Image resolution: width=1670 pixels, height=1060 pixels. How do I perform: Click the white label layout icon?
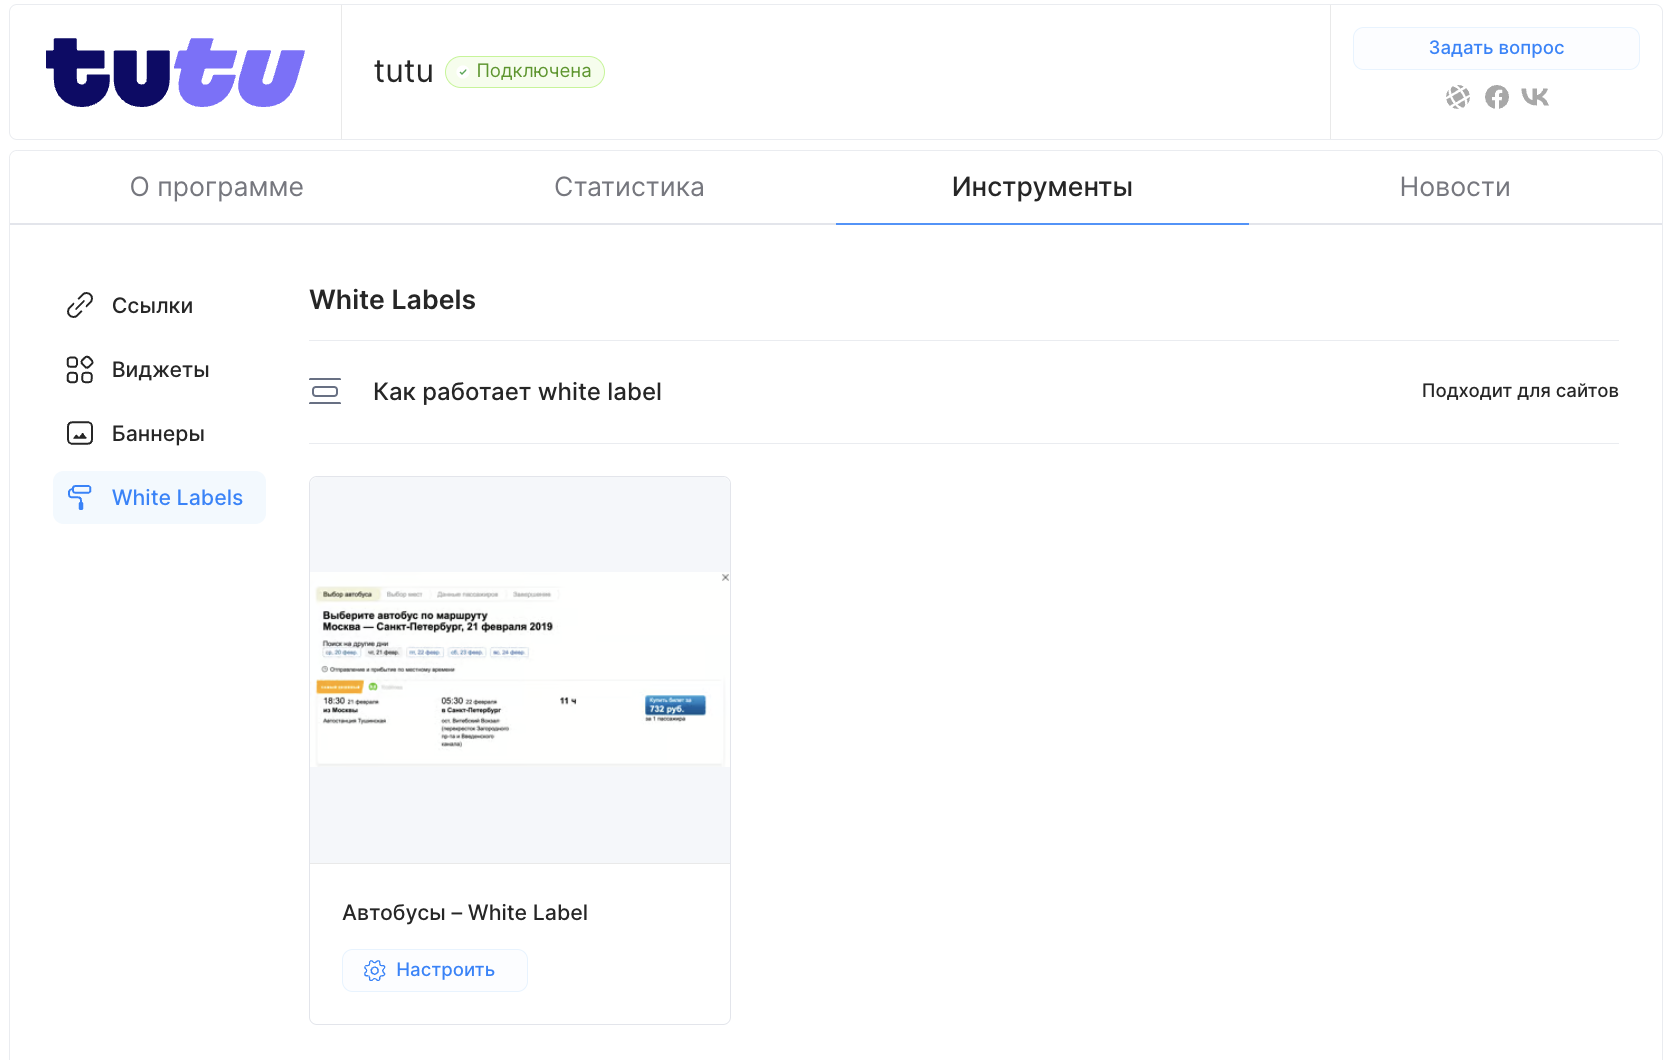click(325, 391)
